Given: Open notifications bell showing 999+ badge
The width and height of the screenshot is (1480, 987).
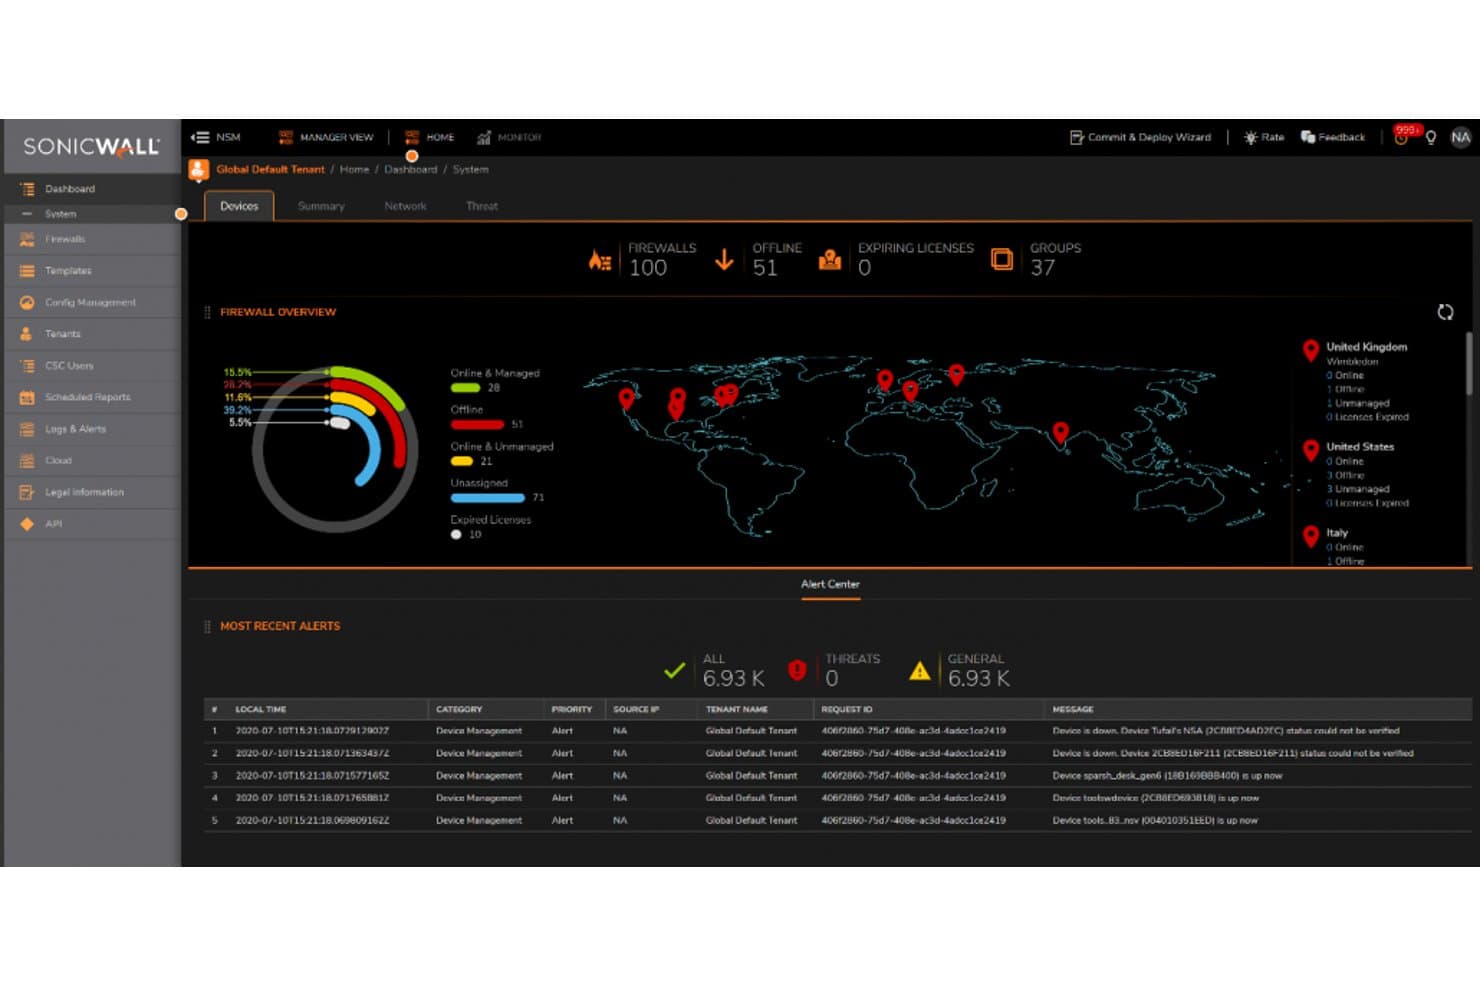Looking at the screenshot, I should (x=1402, y=136).
